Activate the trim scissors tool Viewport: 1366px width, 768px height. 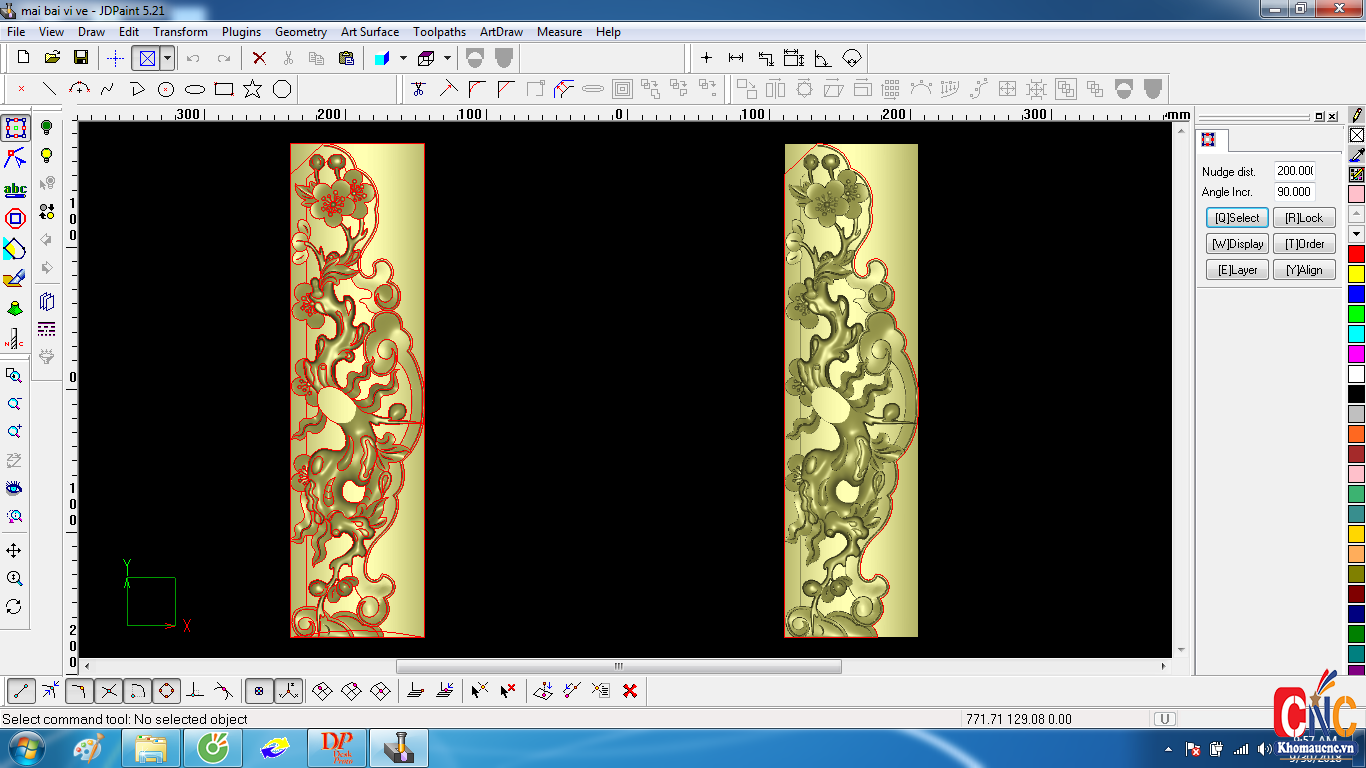pyautogui.click(x=419, y=89)
